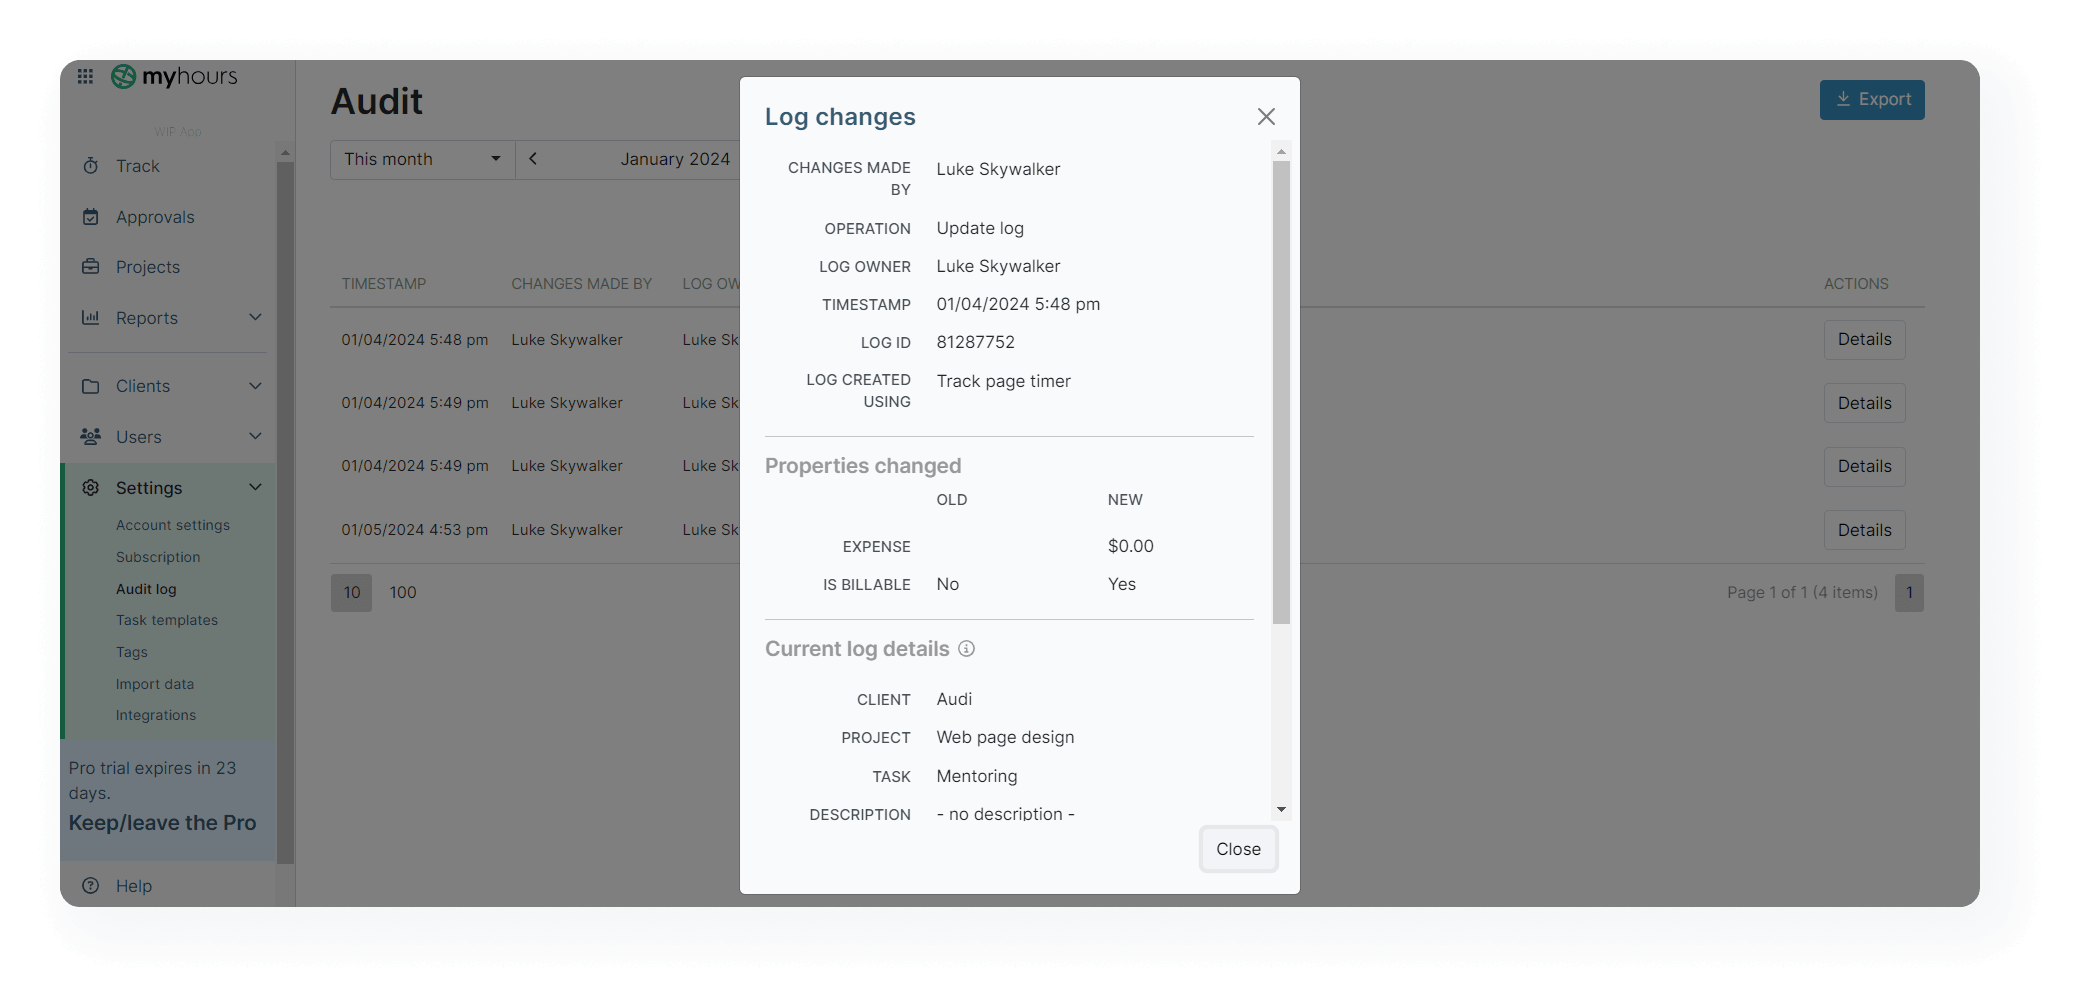Click the new billable value Yes
Viewport: 2080px width, 1007px height.
(x=1121, y=584)
